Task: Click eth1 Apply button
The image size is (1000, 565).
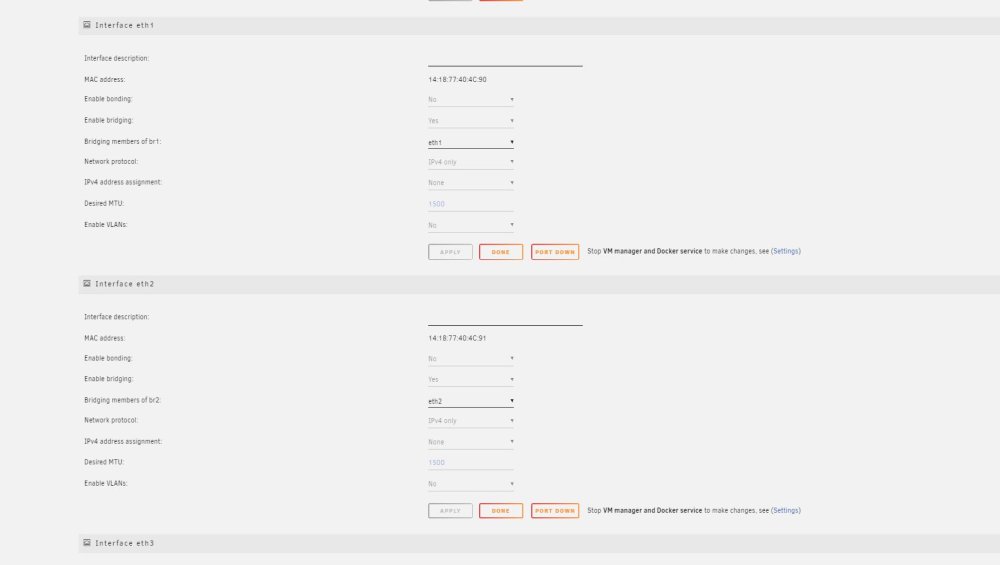Action: coord(450,252)
